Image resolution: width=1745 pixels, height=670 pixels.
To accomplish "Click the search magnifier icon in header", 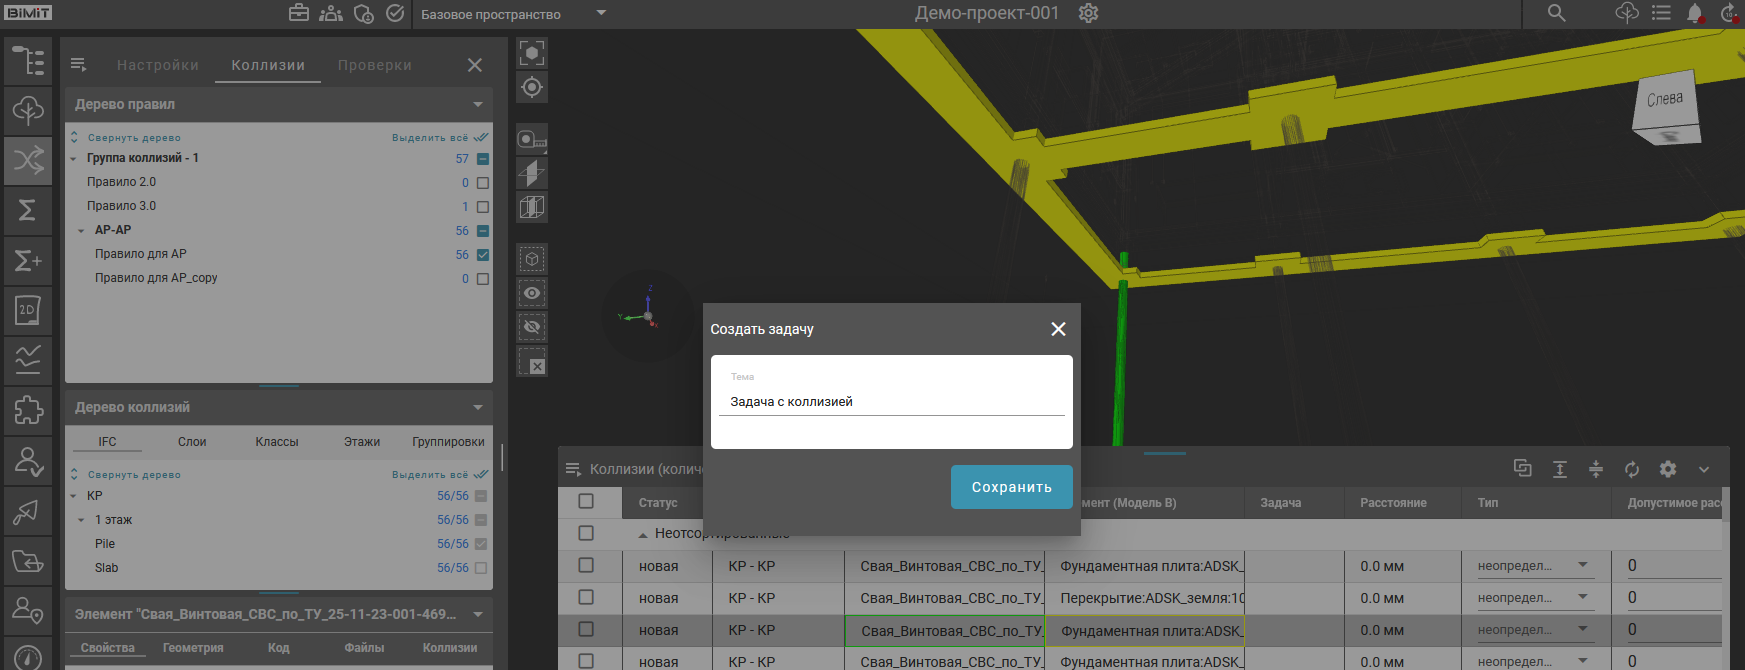I will [1556, 13].
